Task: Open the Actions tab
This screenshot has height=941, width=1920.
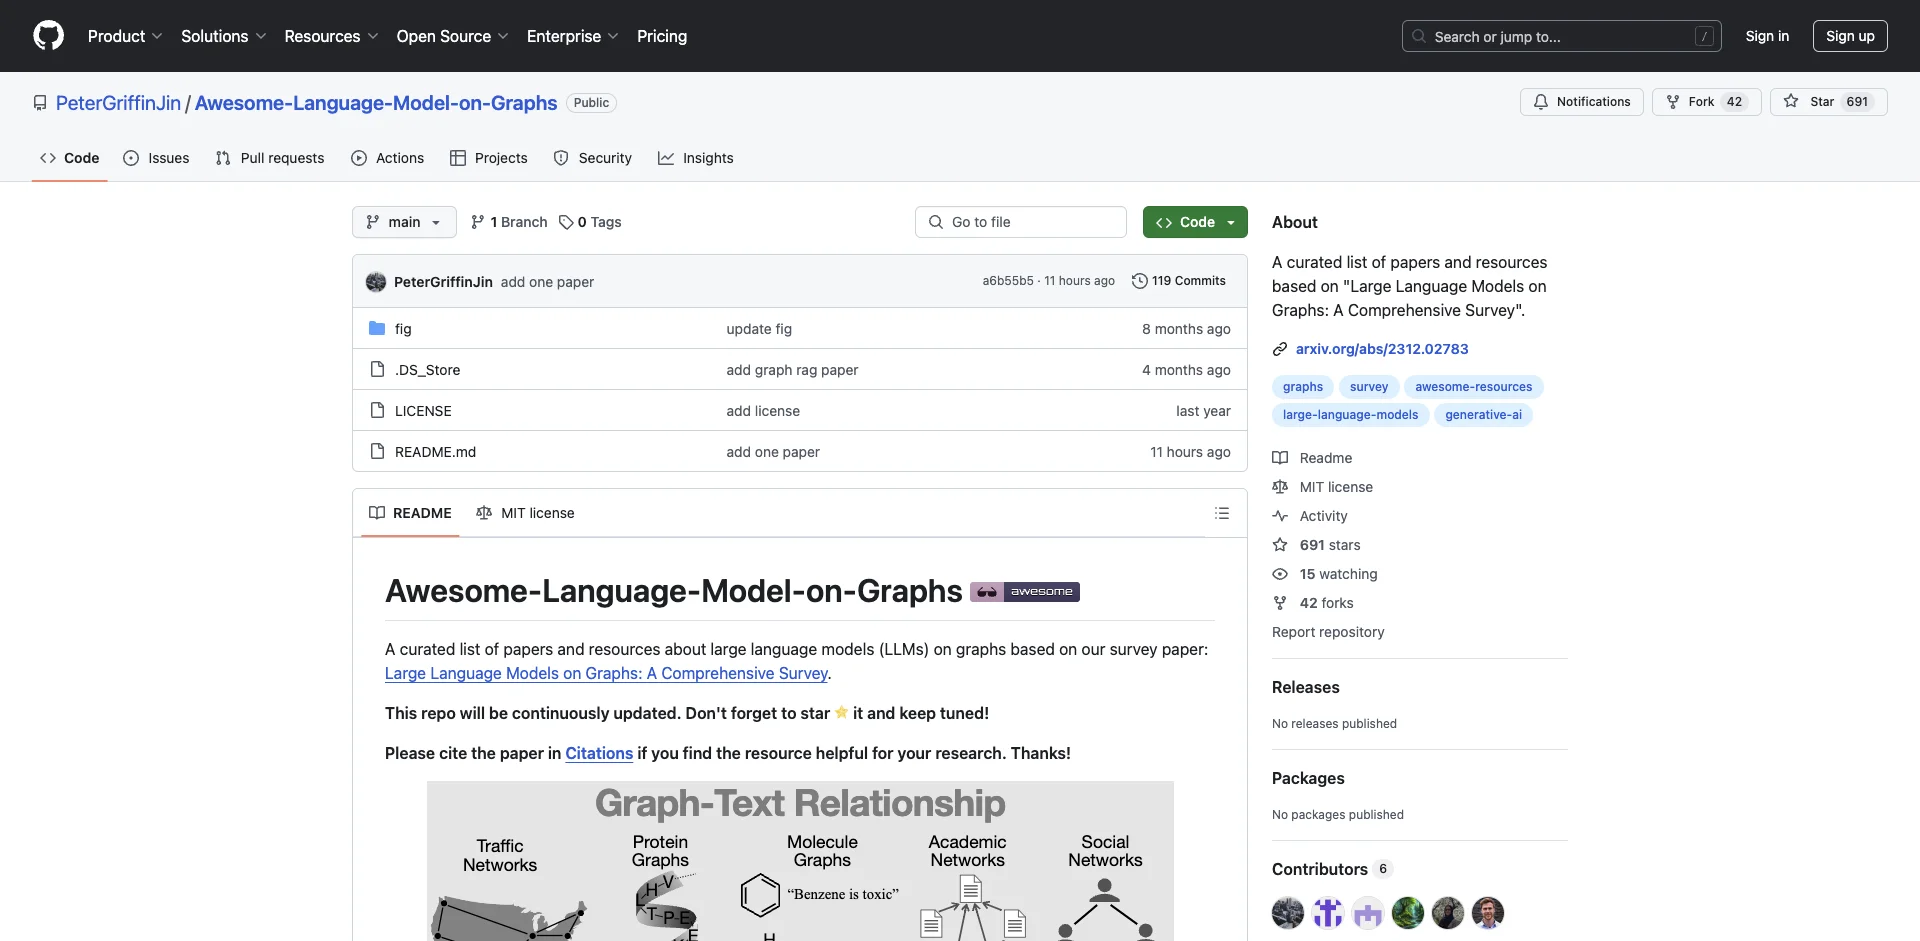Action: click(388, 158)
